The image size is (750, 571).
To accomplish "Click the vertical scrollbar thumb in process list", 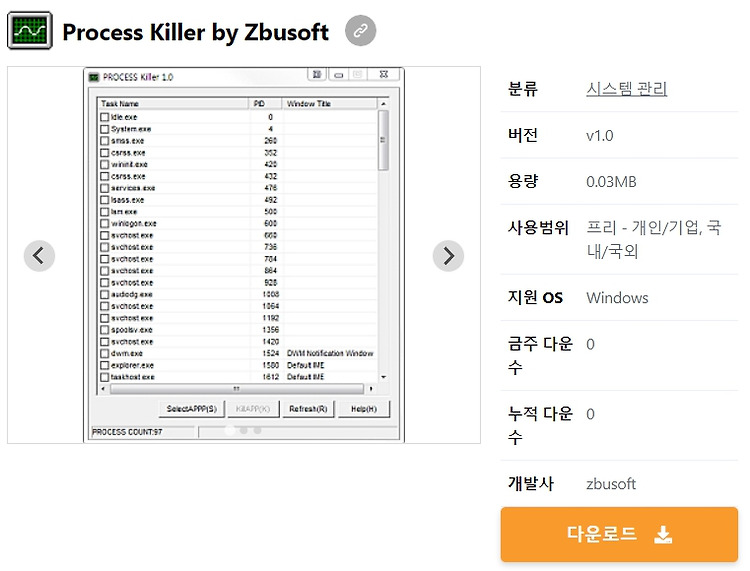I will pyautogui.click(x=383, y=140).
